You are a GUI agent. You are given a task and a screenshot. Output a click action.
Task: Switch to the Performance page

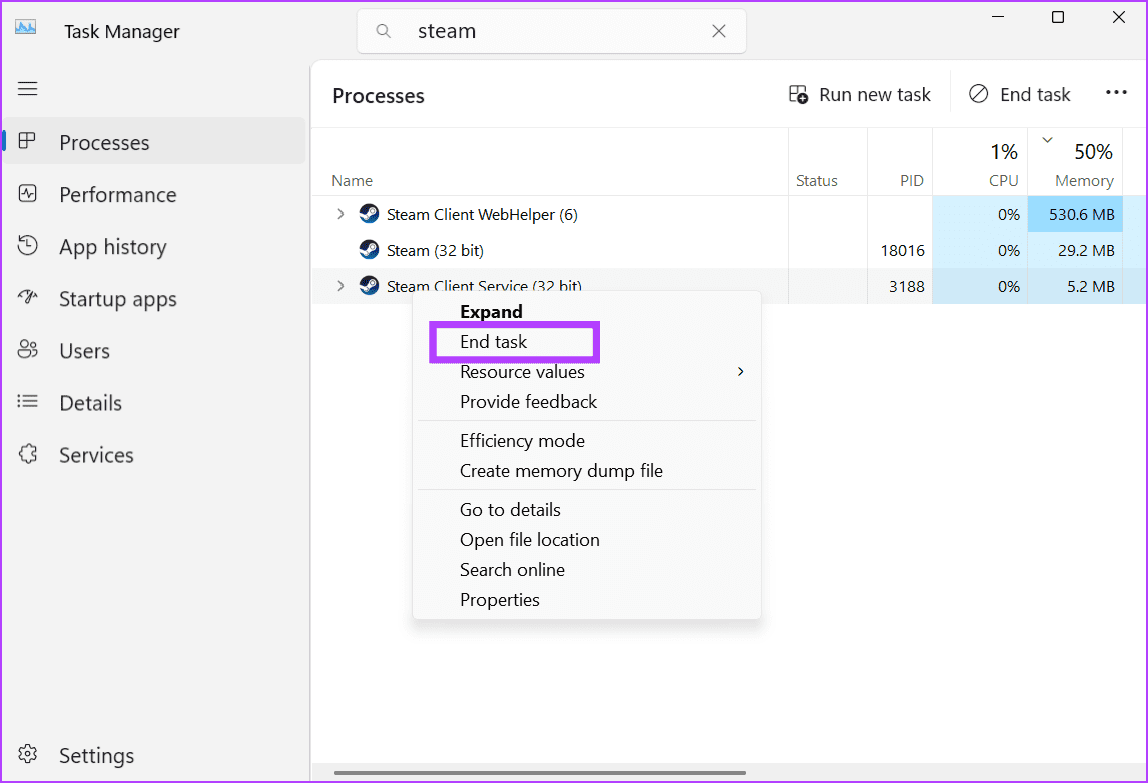pos(118,194)
